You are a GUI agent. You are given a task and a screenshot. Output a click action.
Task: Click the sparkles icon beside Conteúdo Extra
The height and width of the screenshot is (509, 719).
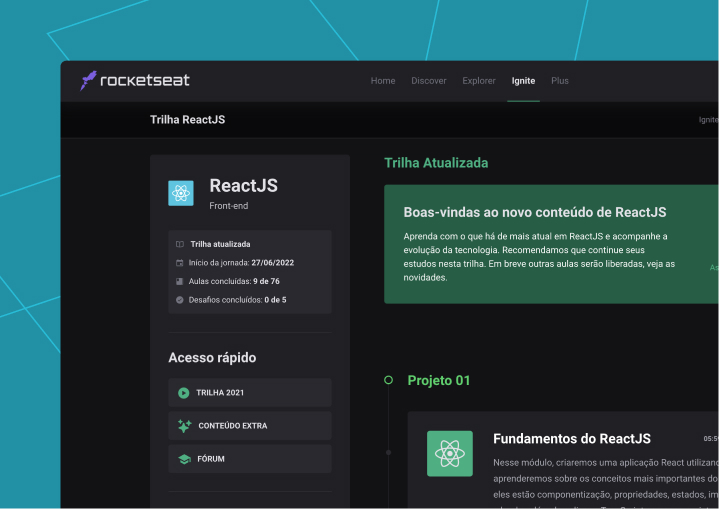(x=183, y=426)
